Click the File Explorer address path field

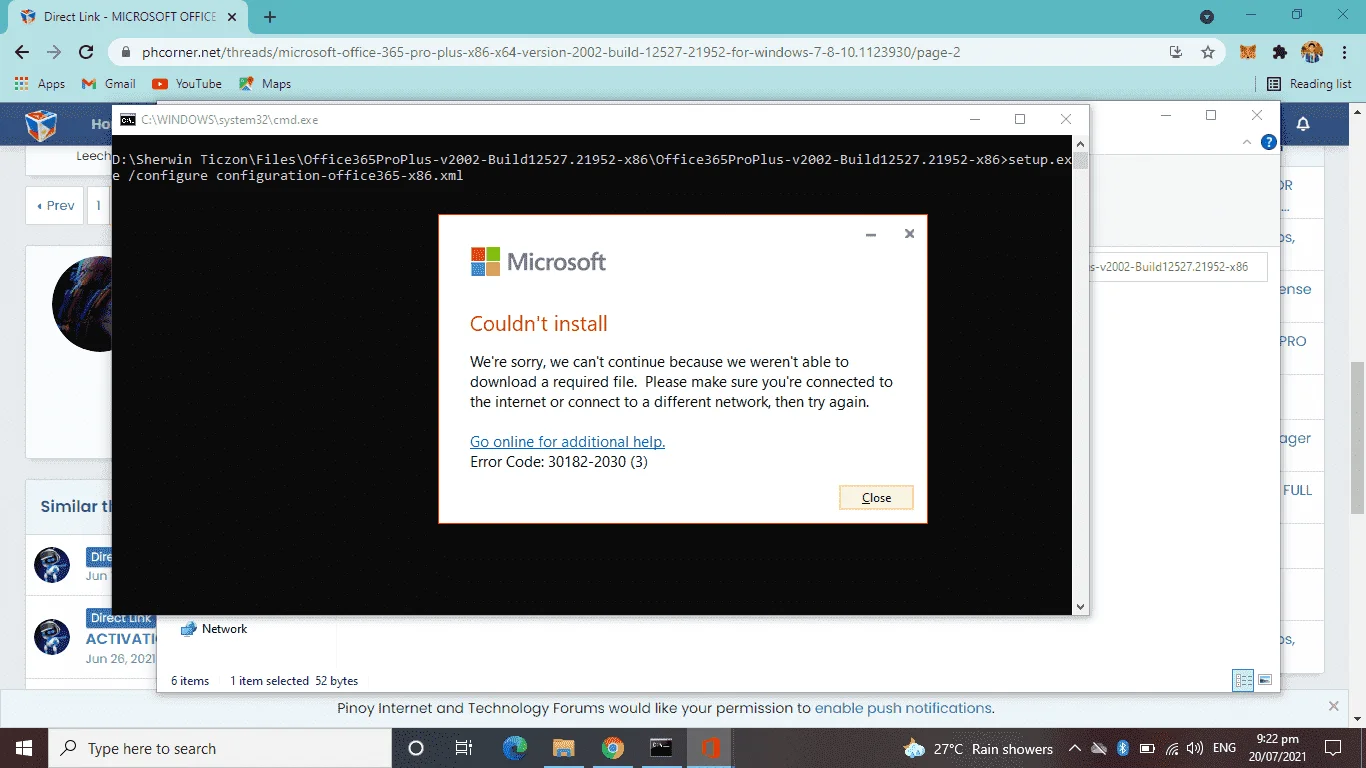tap(1179, 267)
